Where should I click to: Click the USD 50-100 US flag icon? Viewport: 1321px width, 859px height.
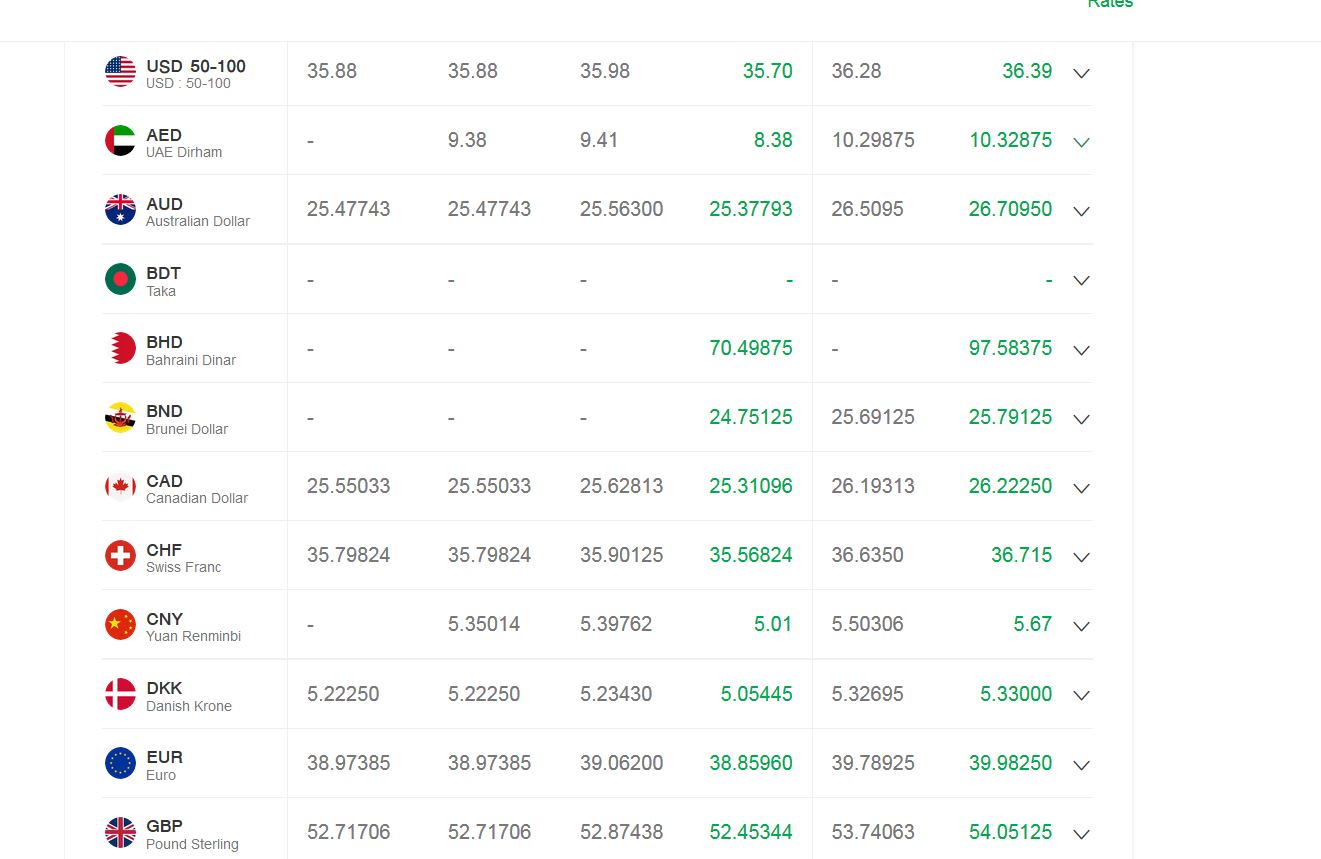pyautogui.click(x=120, y=72)
